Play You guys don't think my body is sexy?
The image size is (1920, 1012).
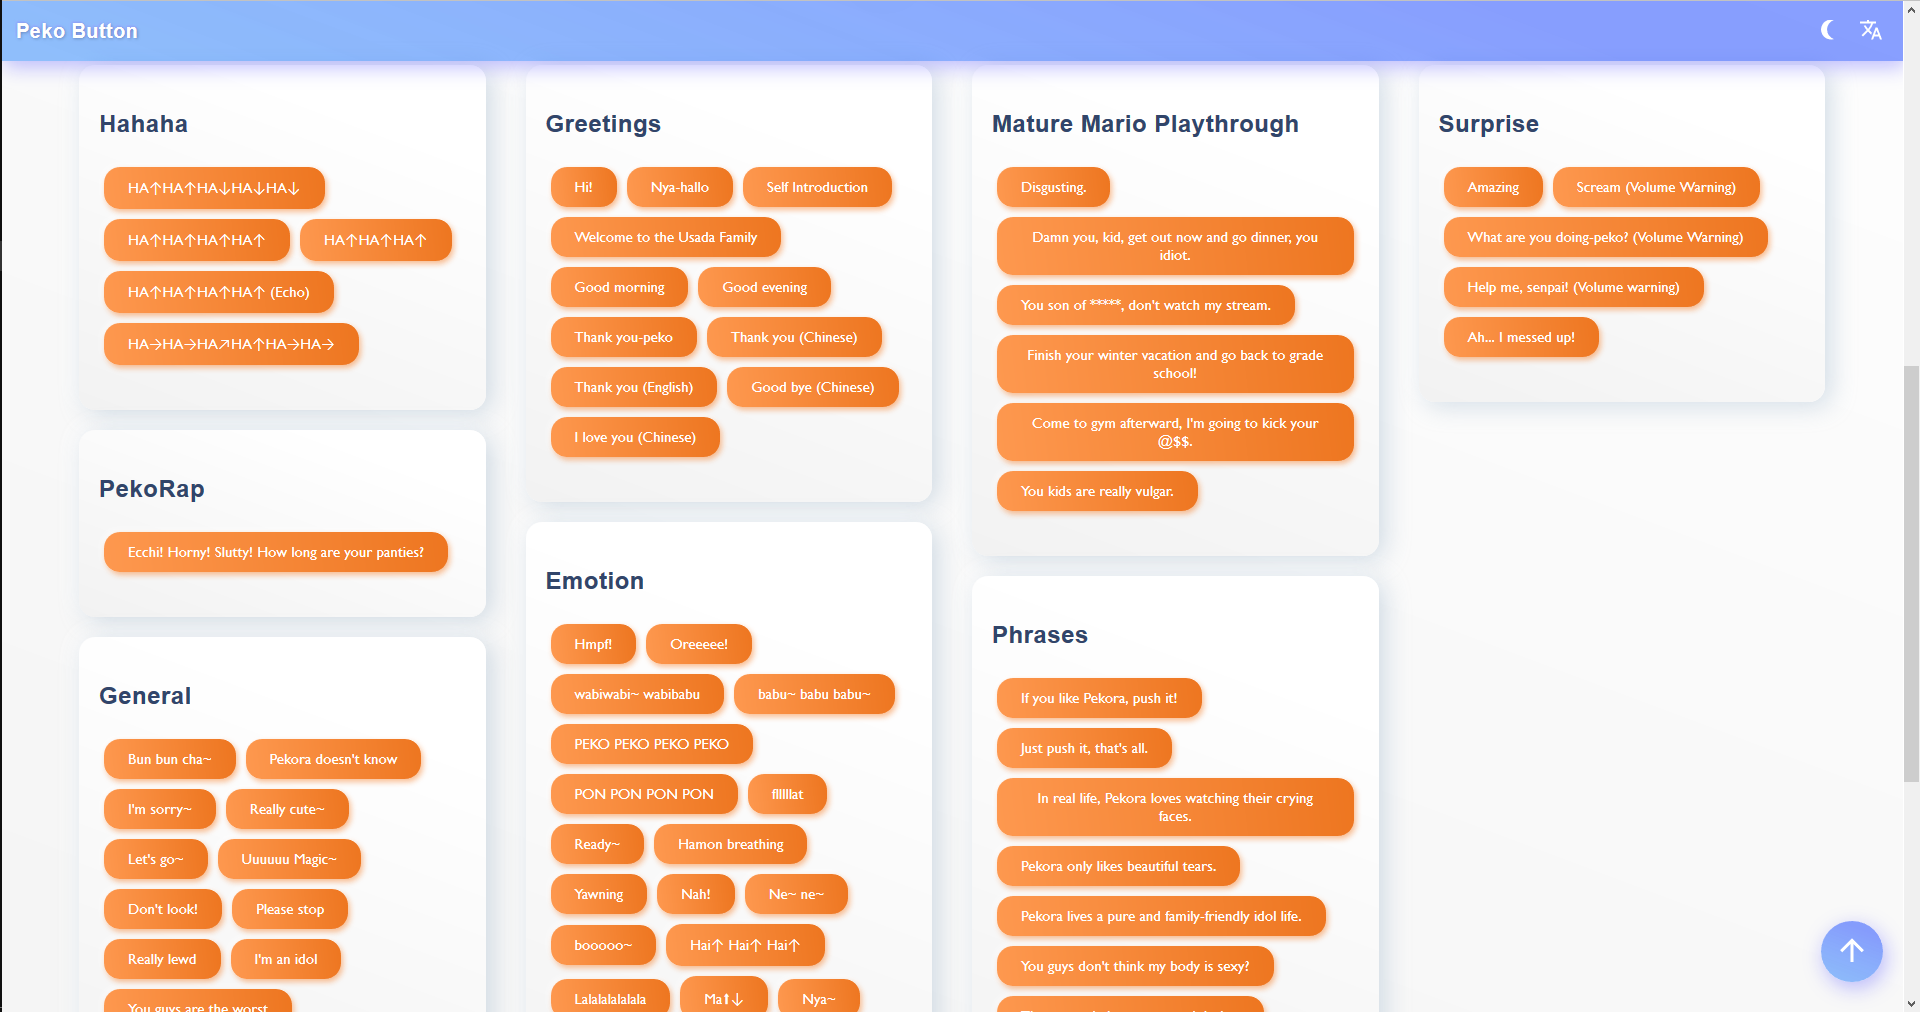(x=1135, y=966)
